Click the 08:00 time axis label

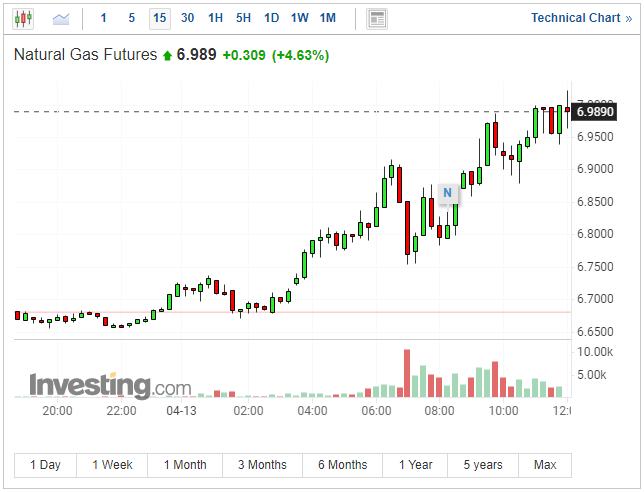pyautogui.click(x=439, y=411)
